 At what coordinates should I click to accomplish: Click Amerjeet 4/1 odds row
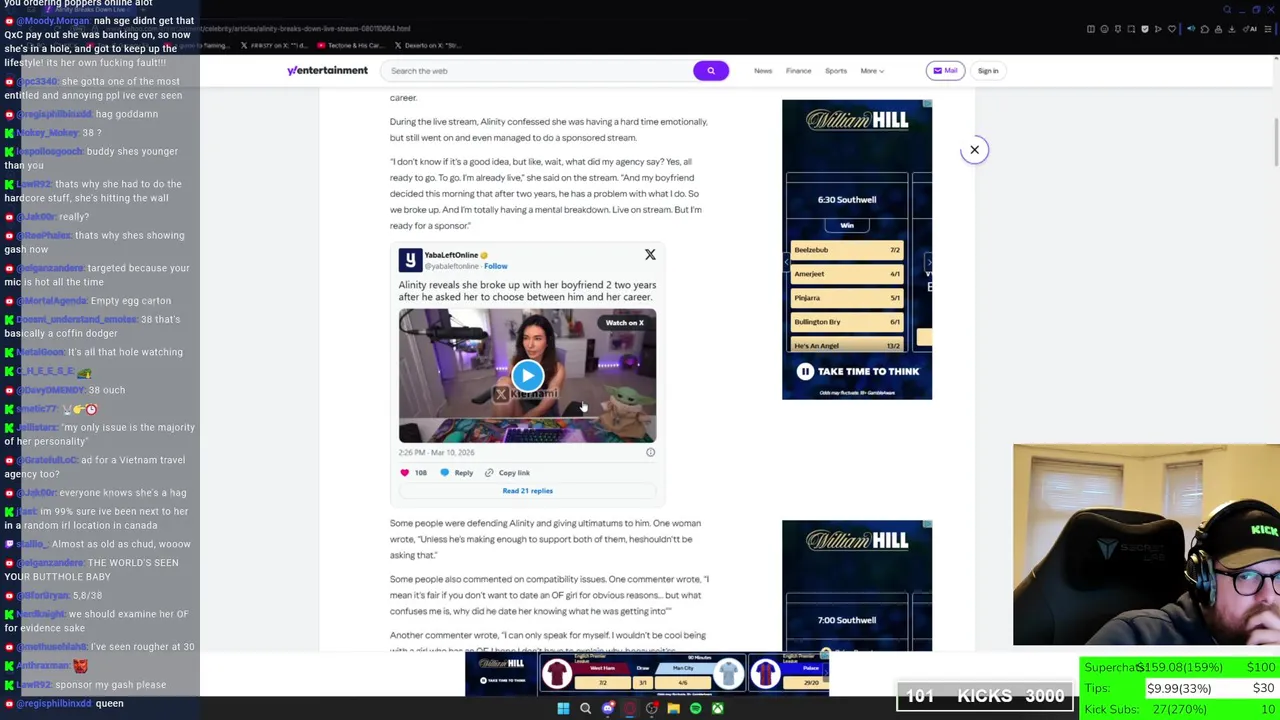[x=847, y=274]
